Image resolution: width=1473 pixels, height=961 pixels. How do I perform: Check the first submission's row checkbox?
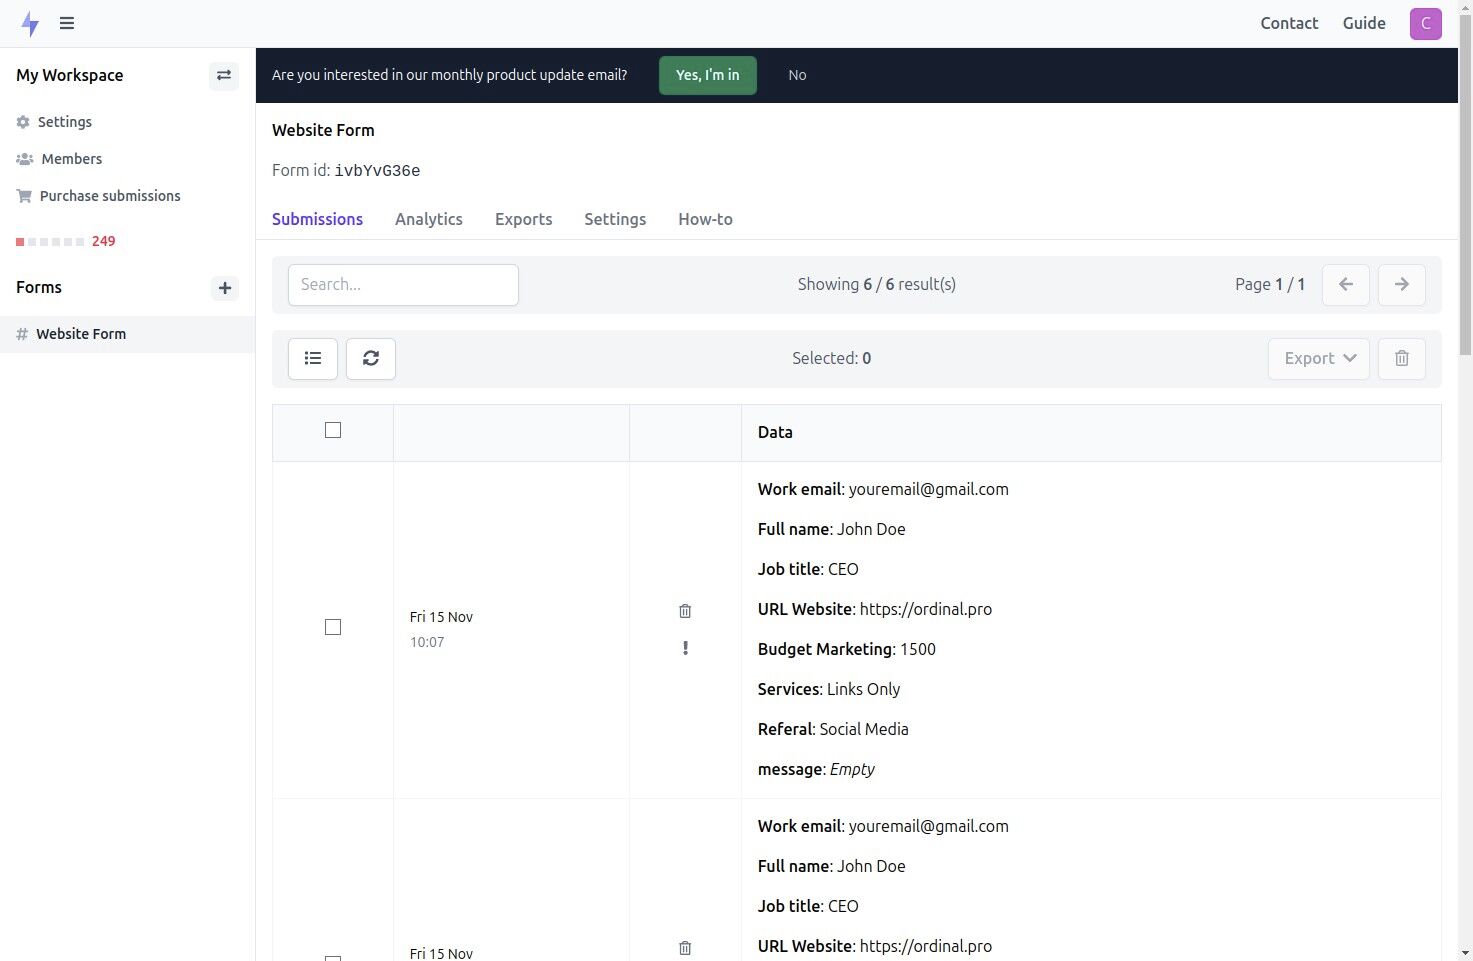(332, 627)
